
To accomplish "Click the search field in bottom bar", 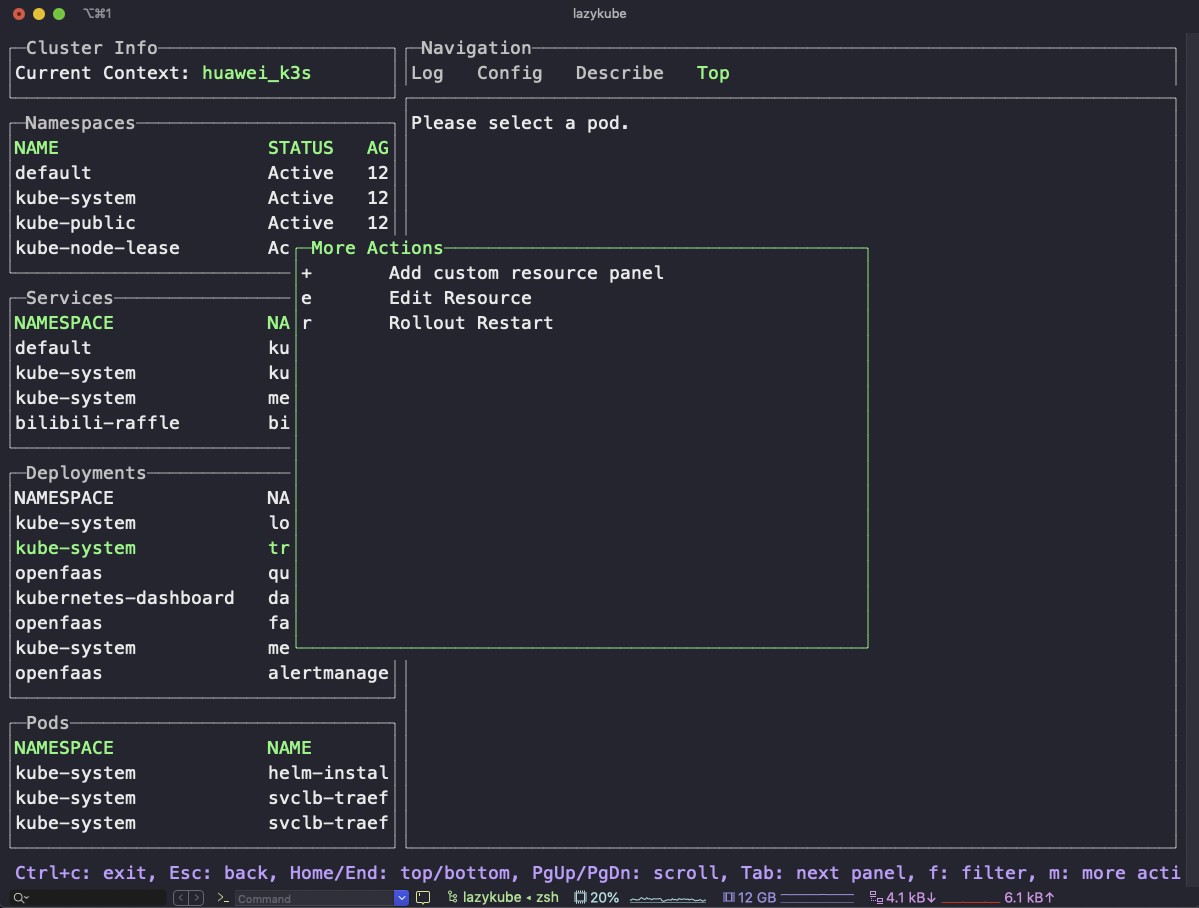I will (x=89, y=898).
